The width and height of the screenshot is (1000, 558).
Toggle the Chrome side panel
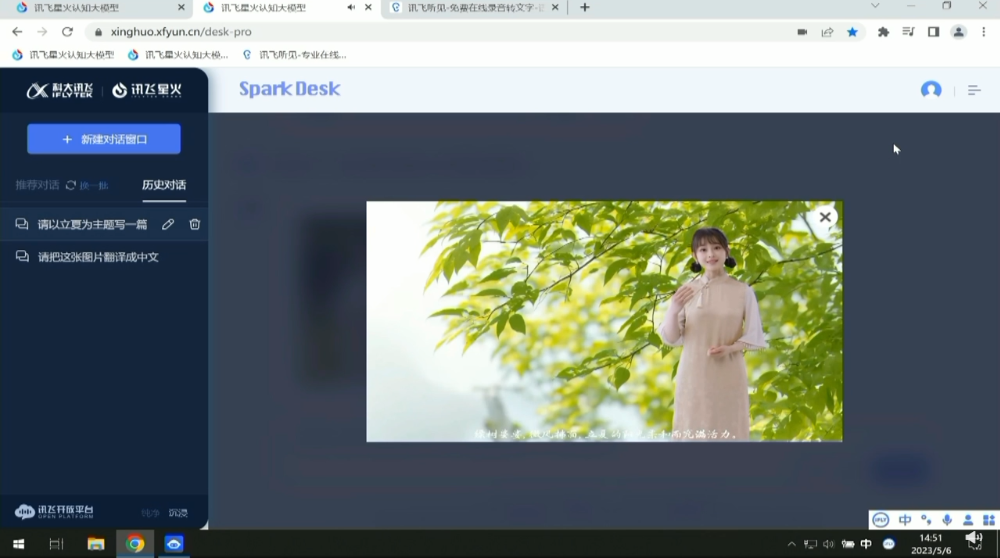point(933,32)
